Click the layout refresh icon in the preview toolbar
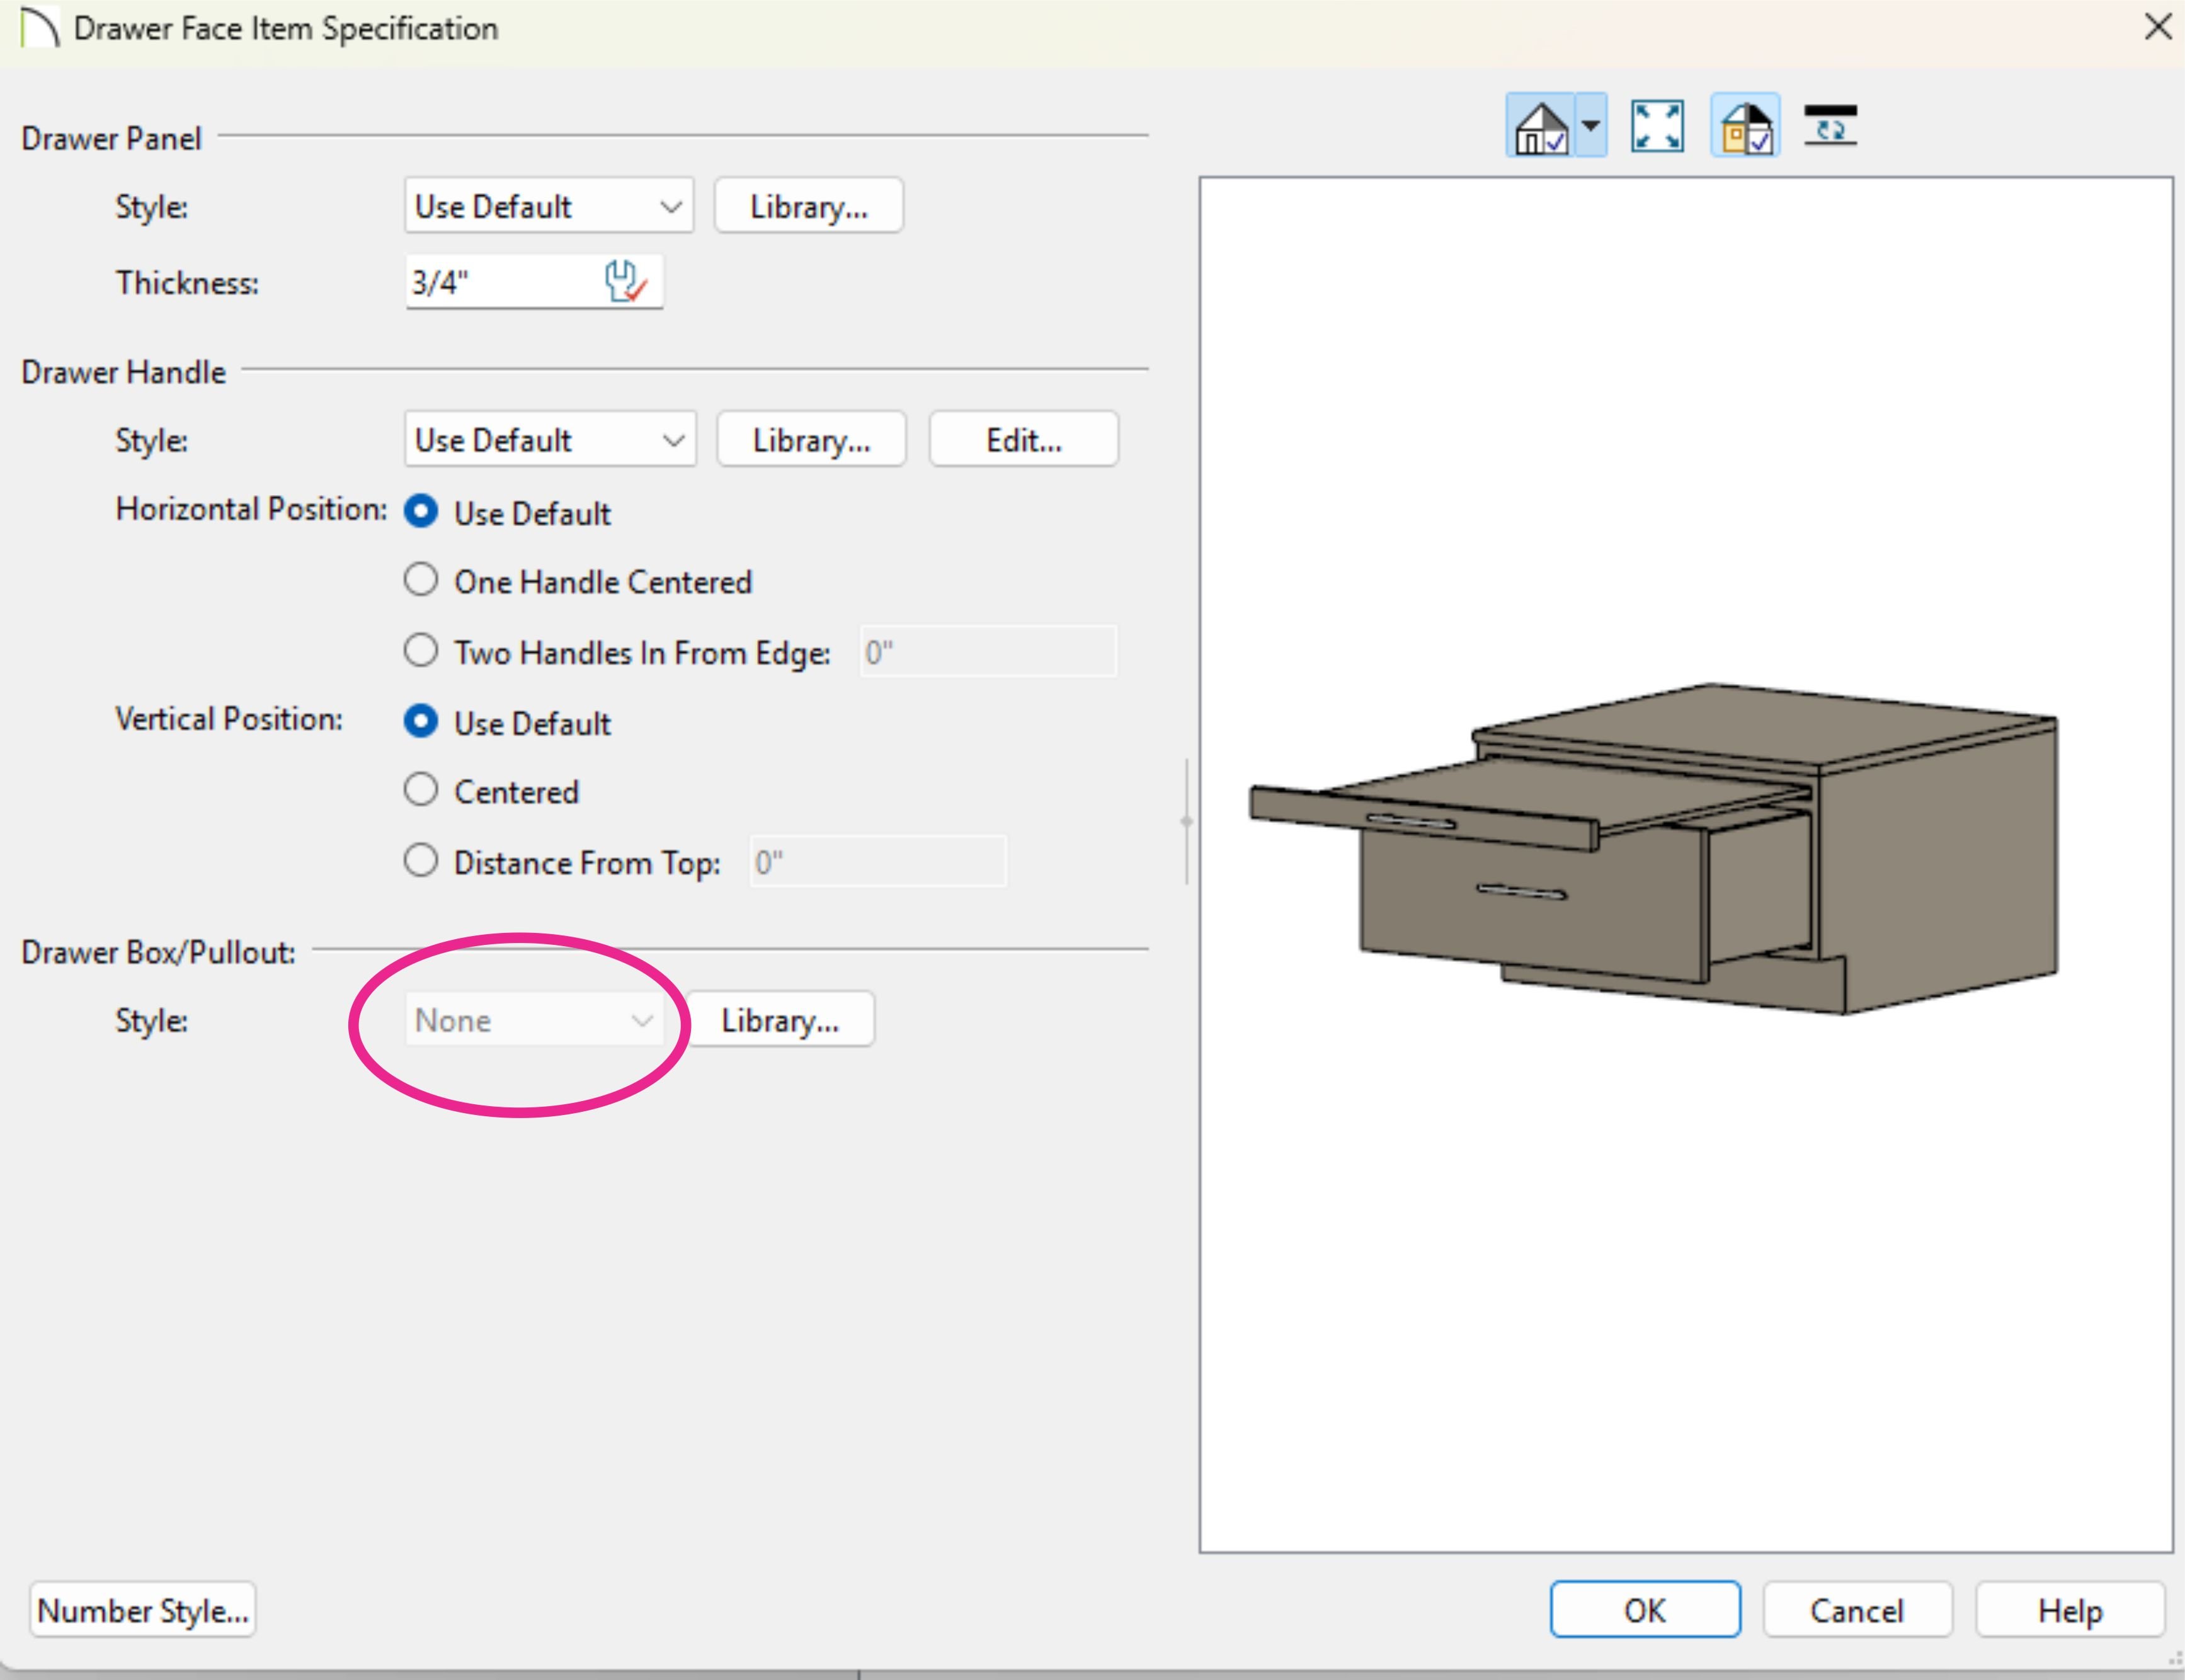The image size is (2185, 1680). pos(1830,127)
